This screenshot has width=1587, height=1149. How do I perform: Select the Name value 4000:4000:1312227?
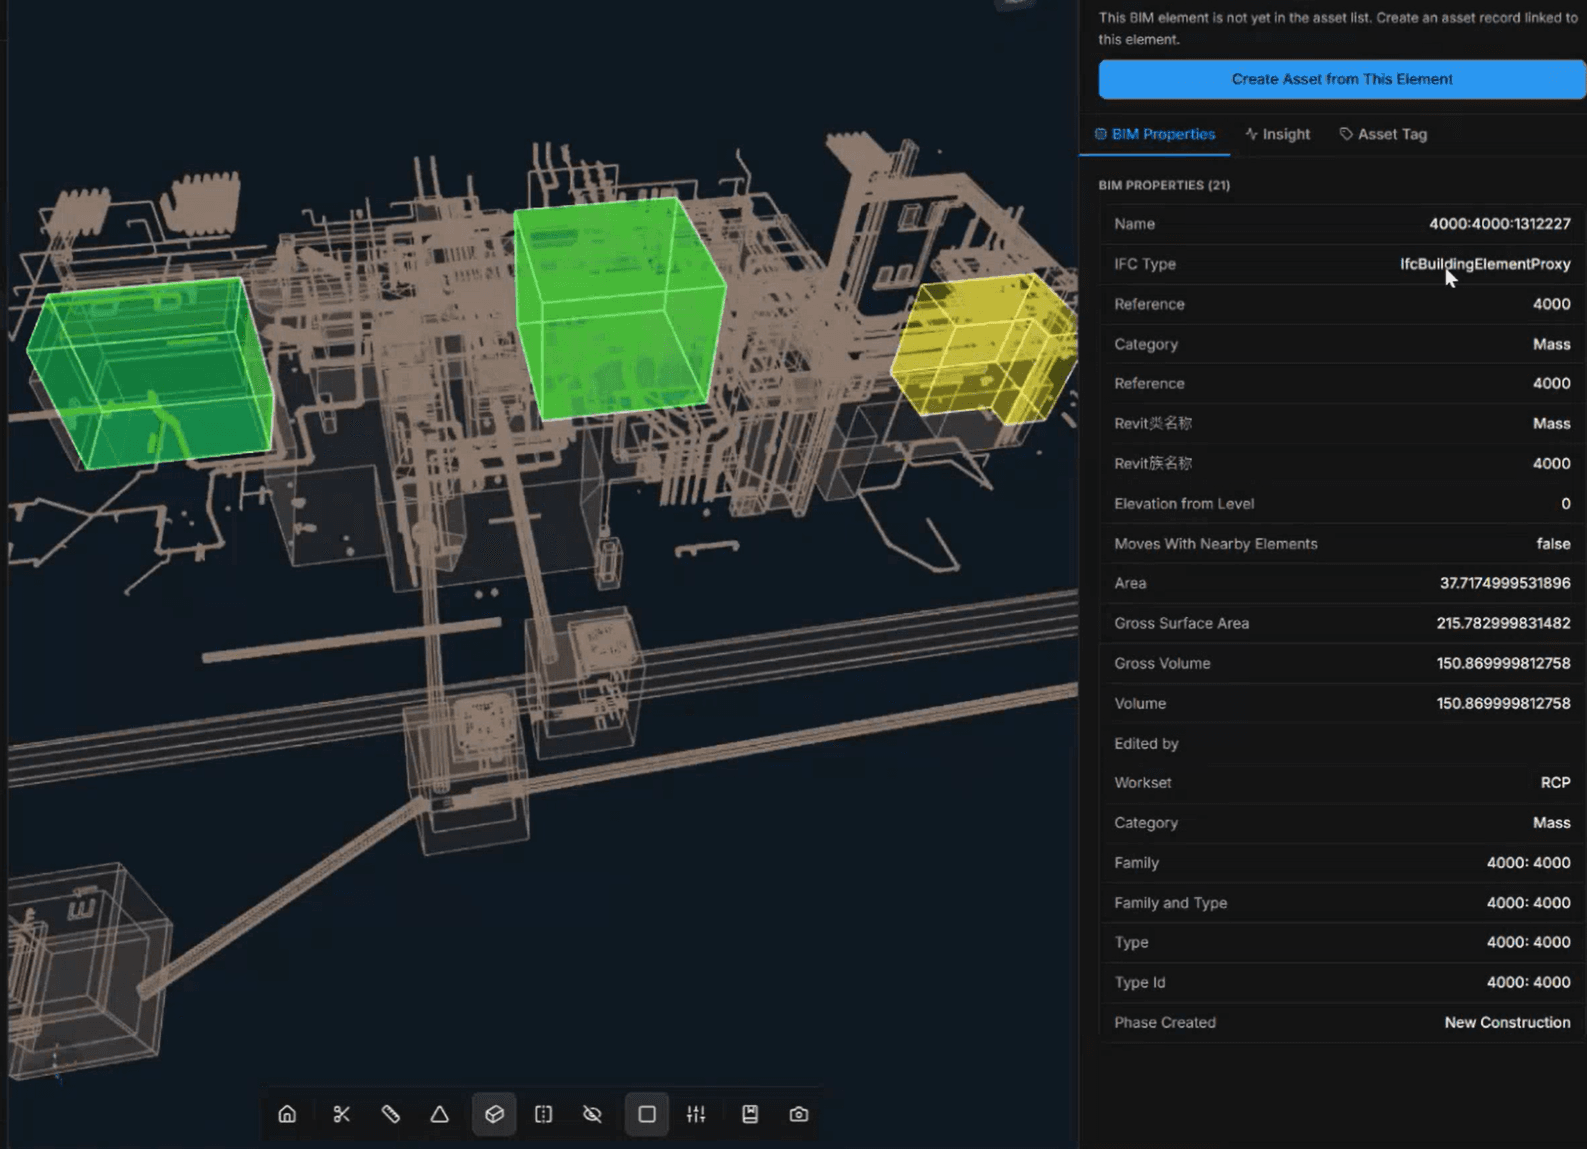[1499, 224]
